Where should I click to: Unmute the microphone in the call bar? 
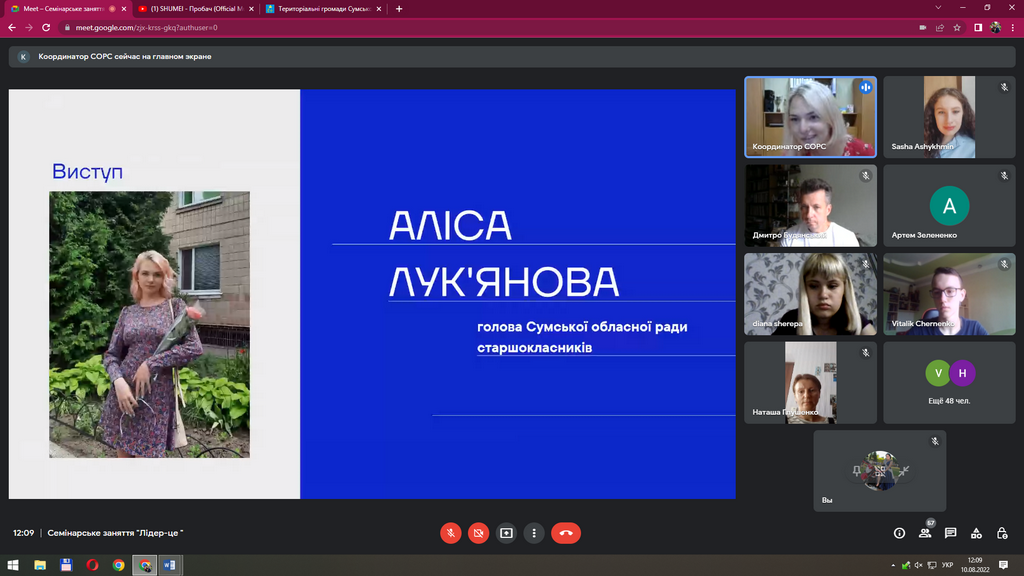451,533
